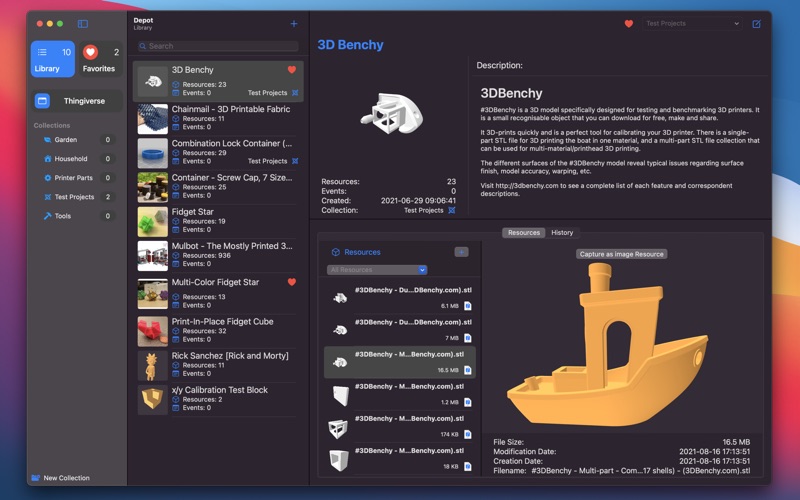Open the Household collection
Image resolution: width=800 pixels, height=500 pixels.
(77, 159)
